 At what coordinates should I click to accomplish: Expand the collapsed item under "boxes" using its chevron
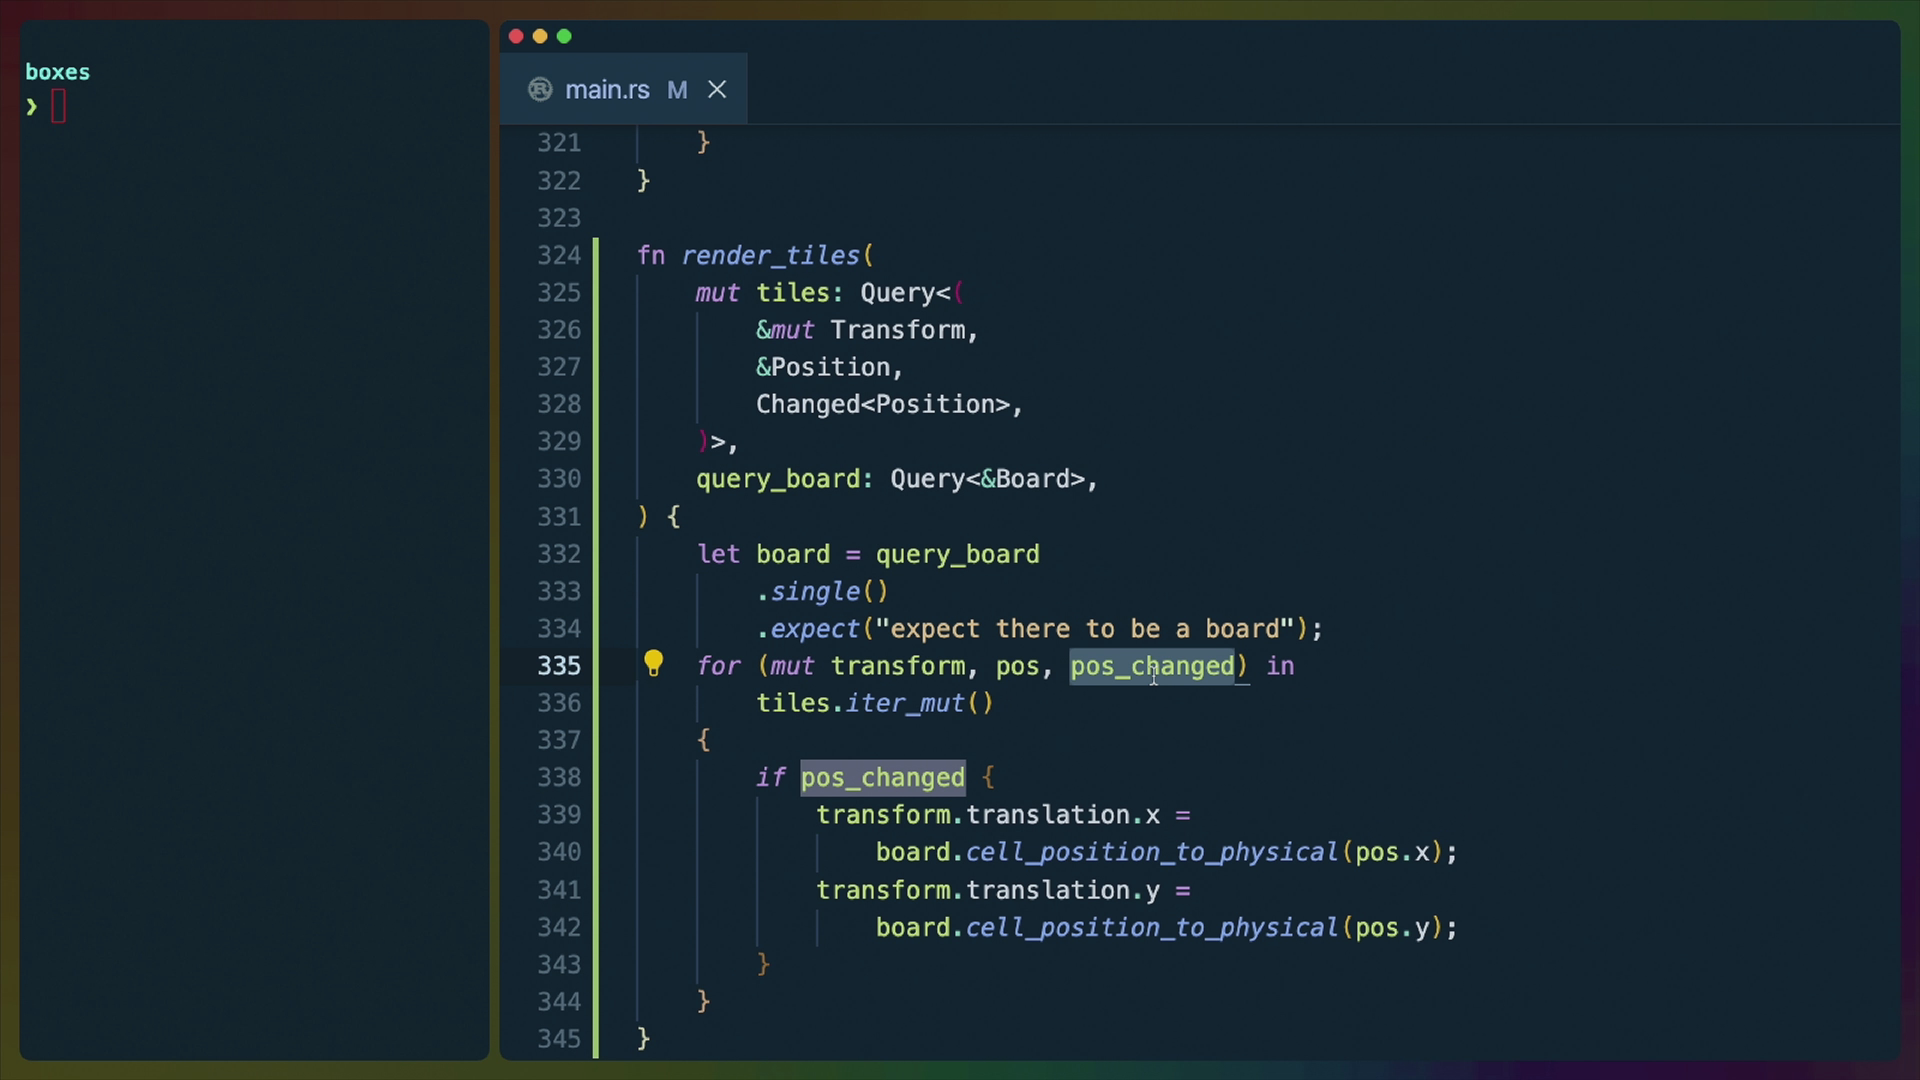30,106
